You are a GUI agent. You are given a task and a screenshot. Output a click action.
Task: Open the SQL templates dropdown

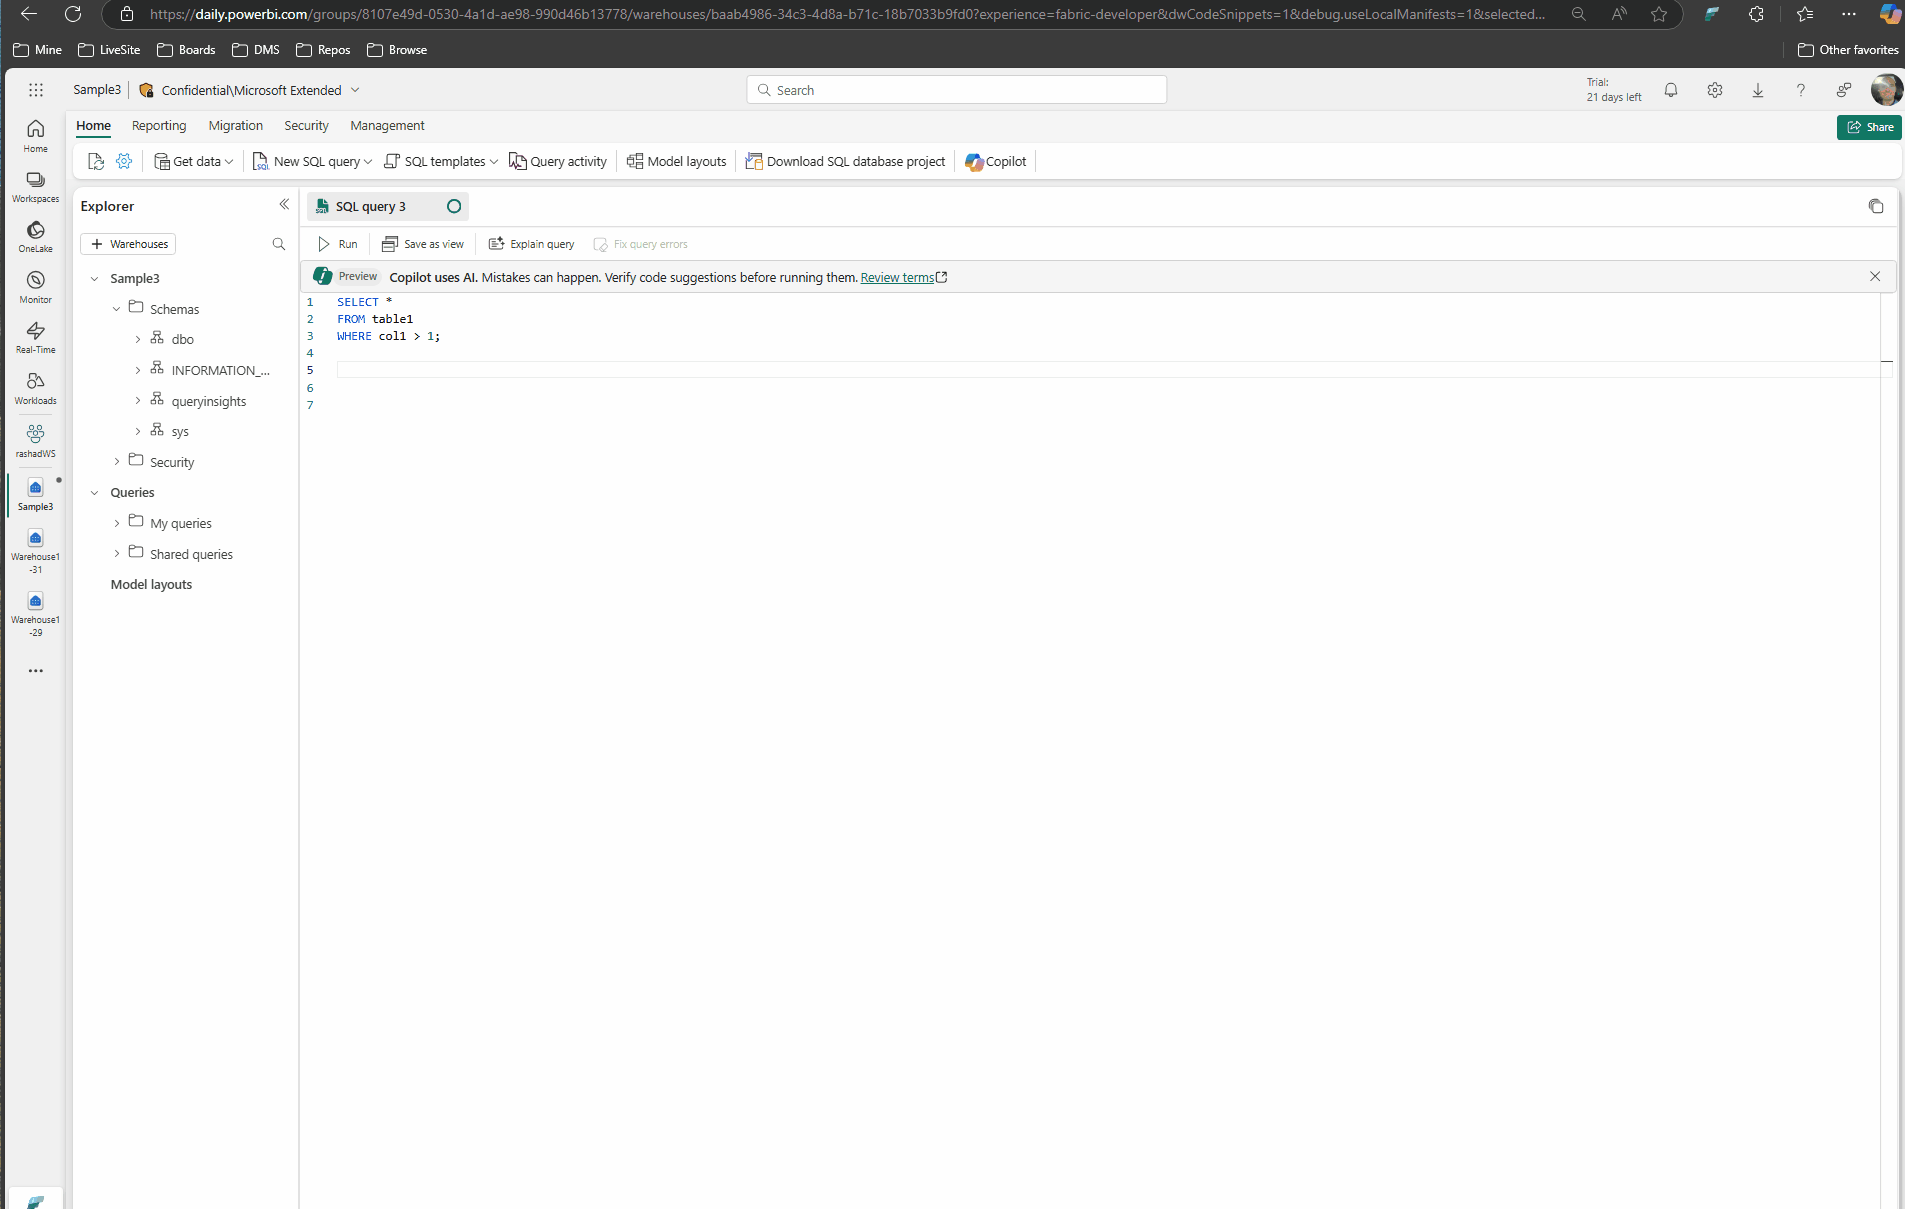441,161
